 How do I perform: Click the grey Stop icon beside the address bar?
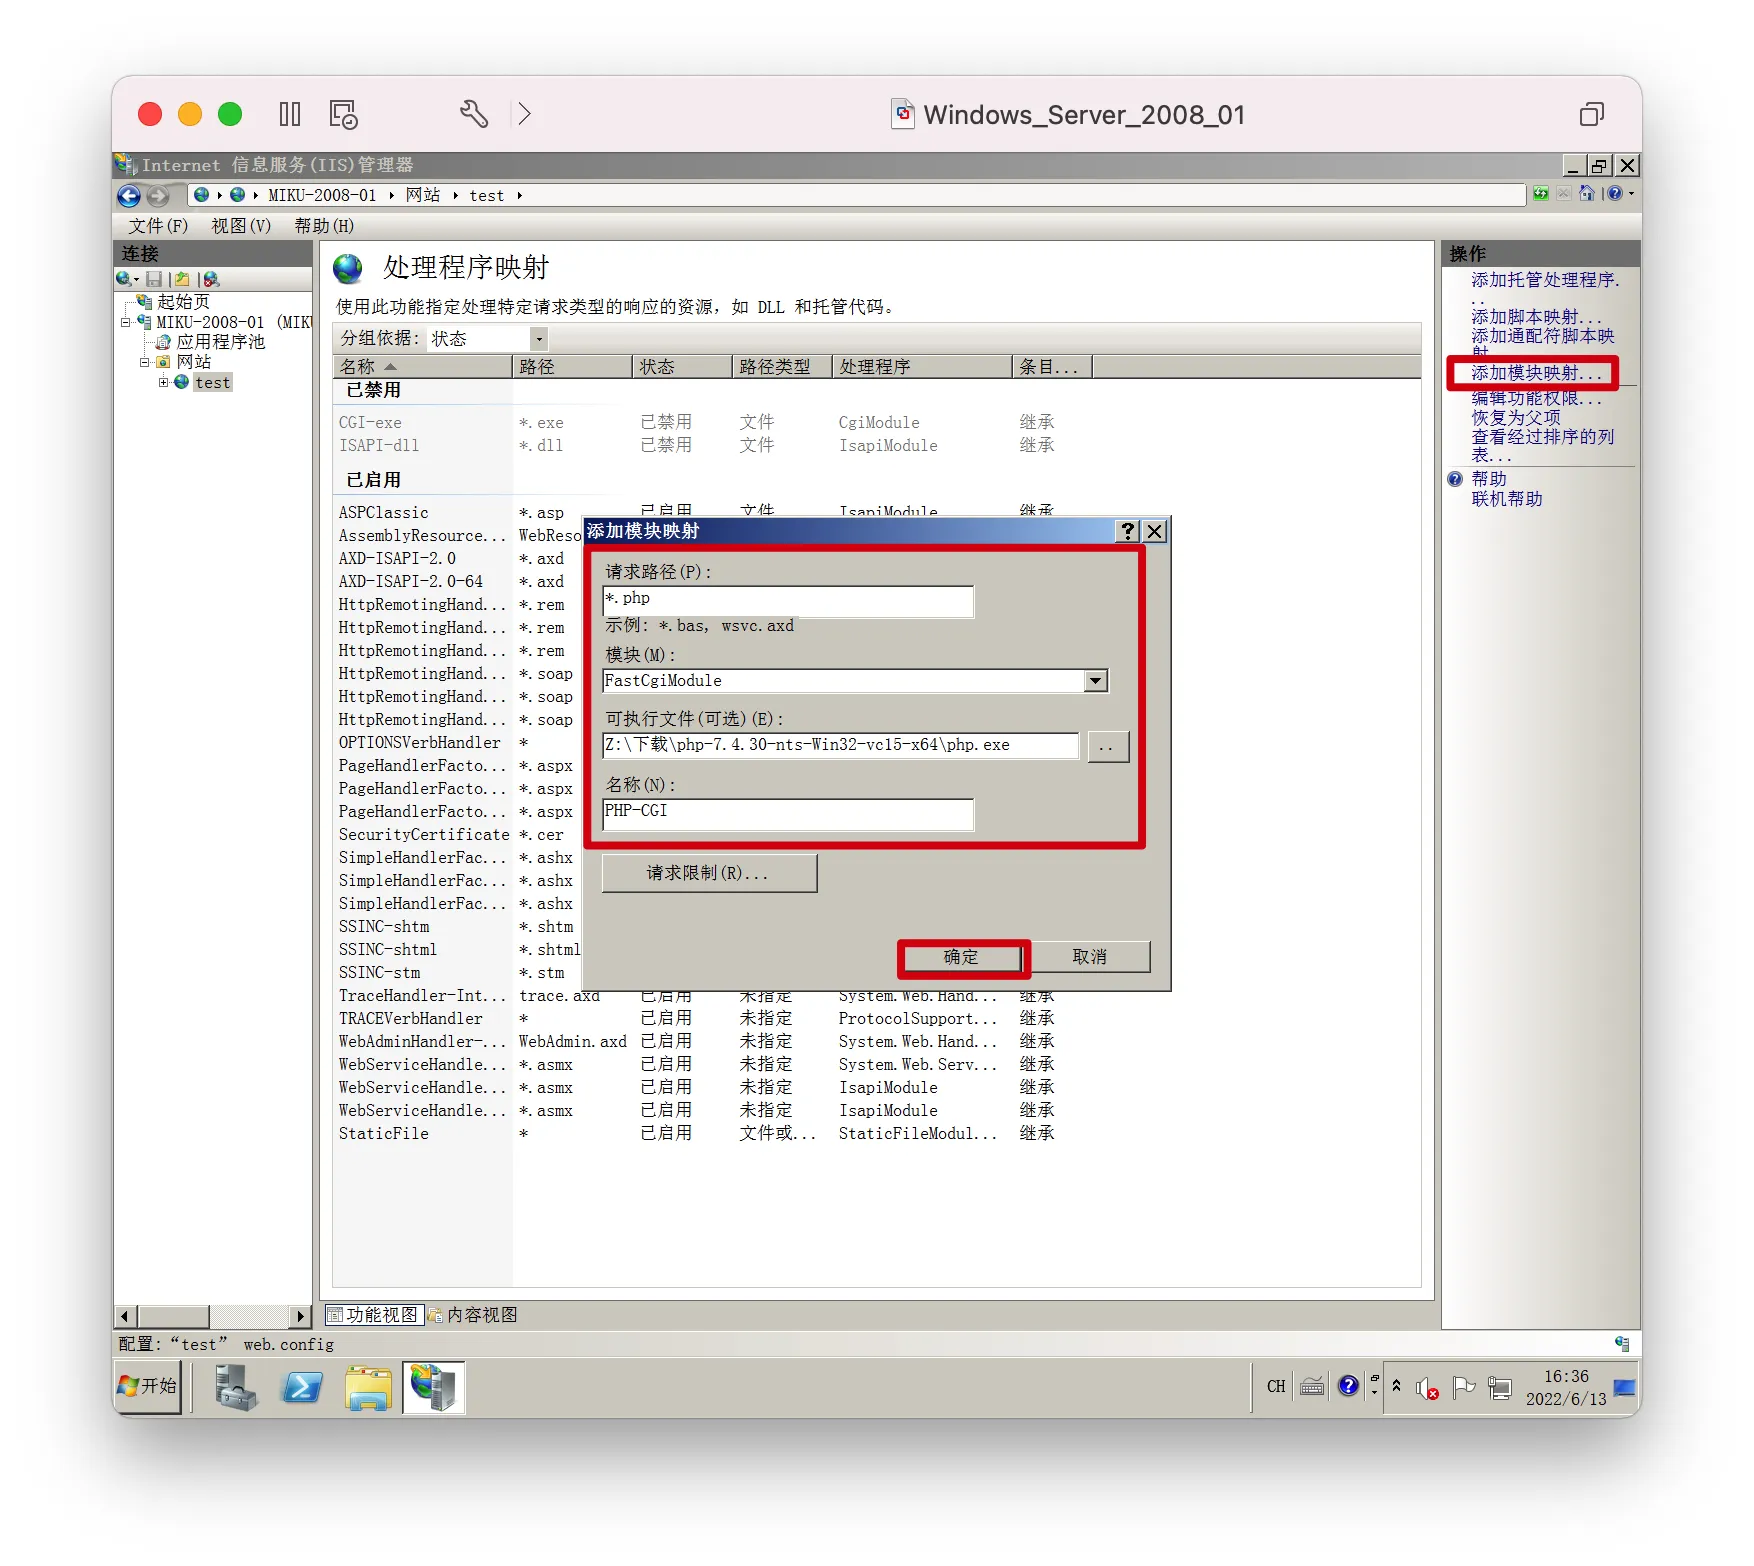(1564, 194)
